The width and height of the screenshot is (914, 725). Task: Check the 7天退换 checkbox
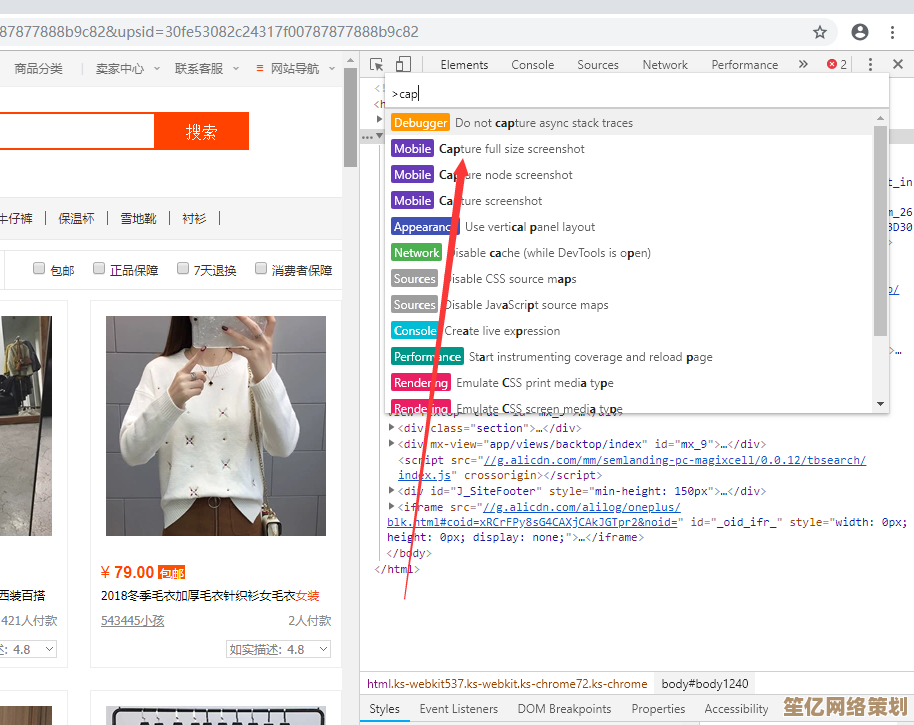click(x=183, y=268)
